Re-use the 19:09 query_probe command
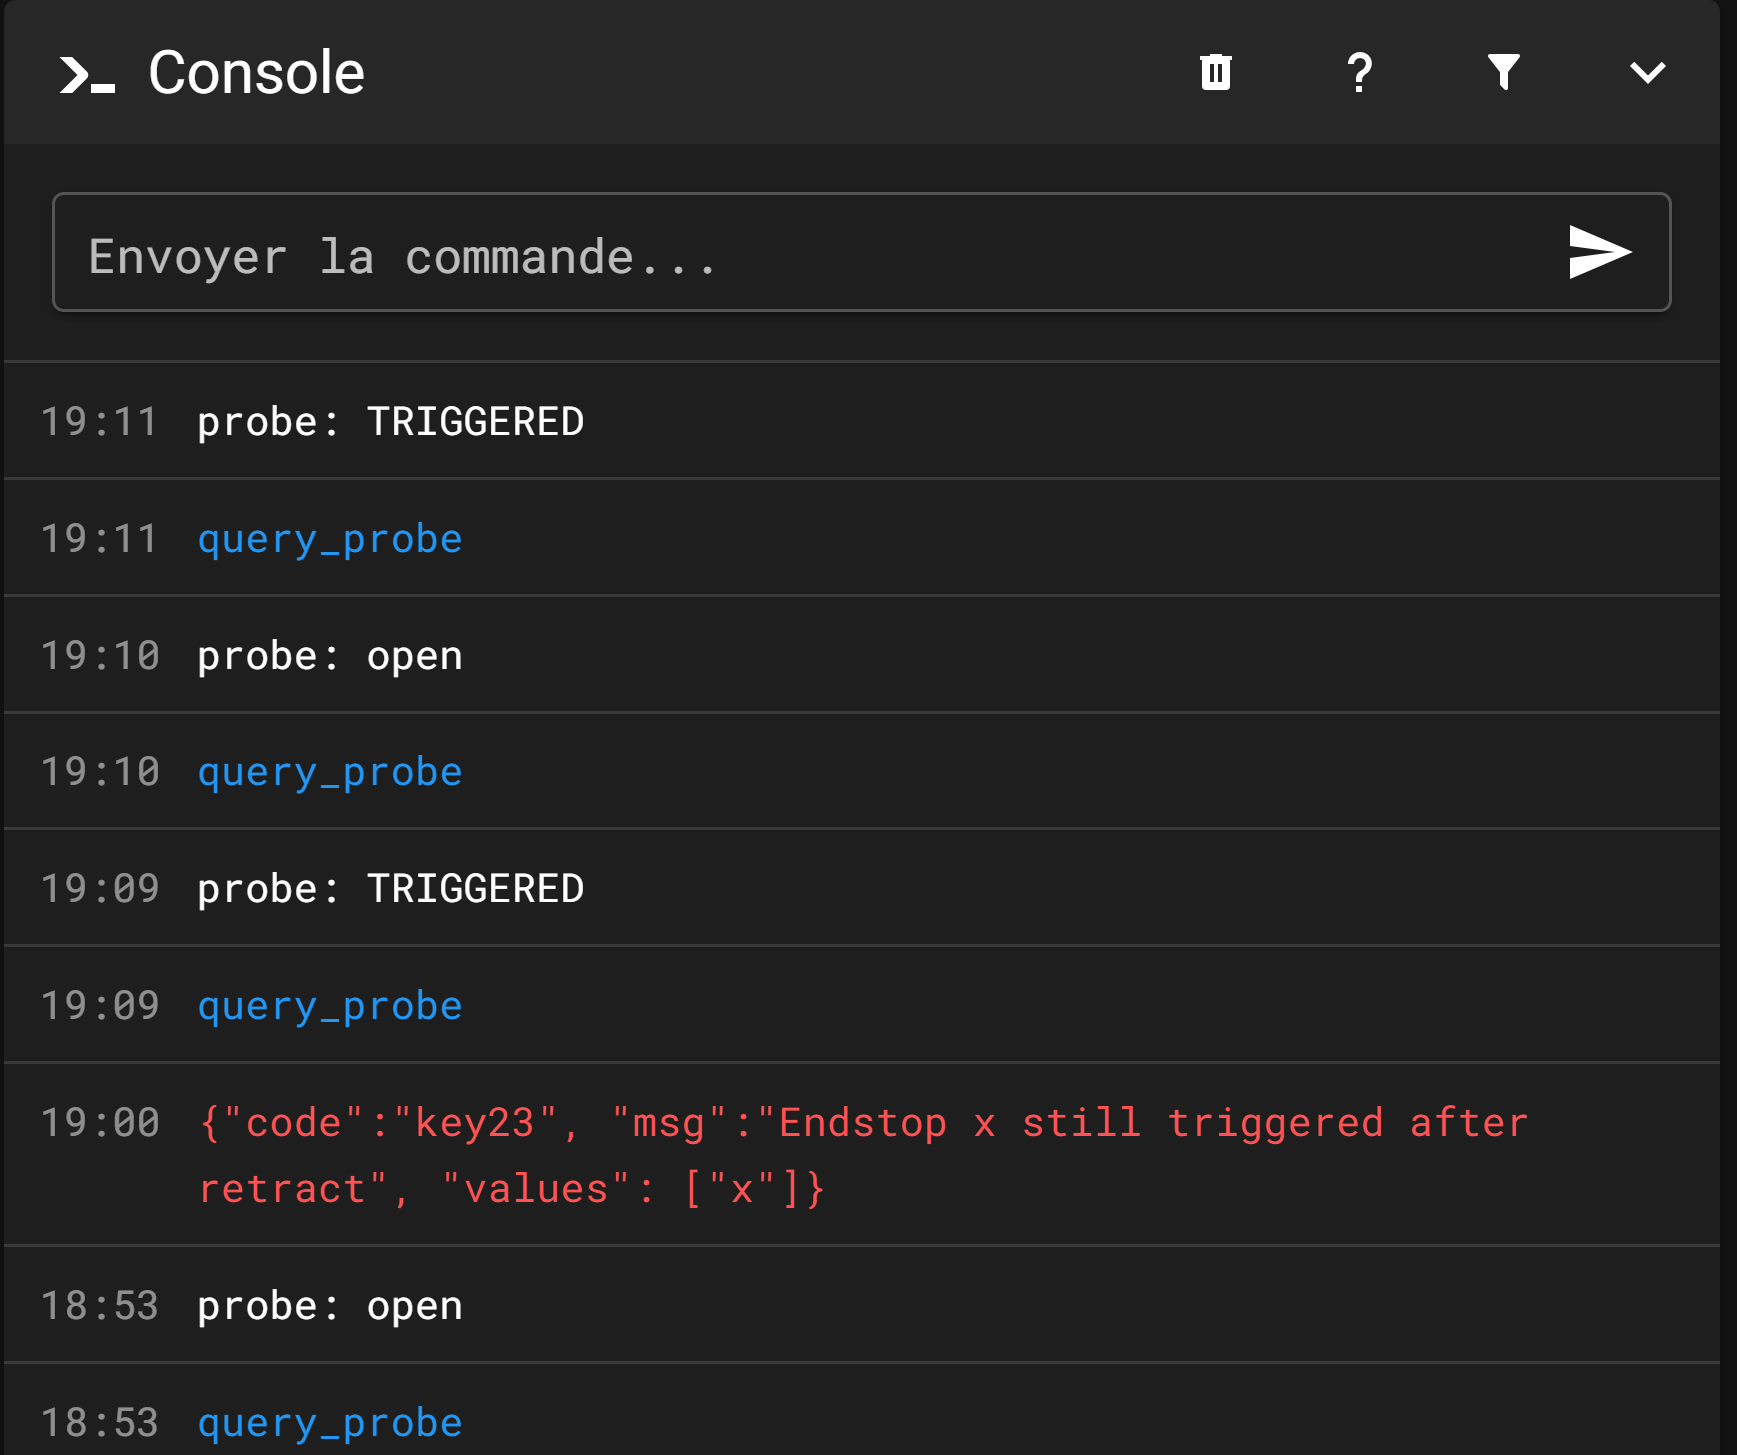Viewport: 1737px width, 1455px height. [330, 1006]
